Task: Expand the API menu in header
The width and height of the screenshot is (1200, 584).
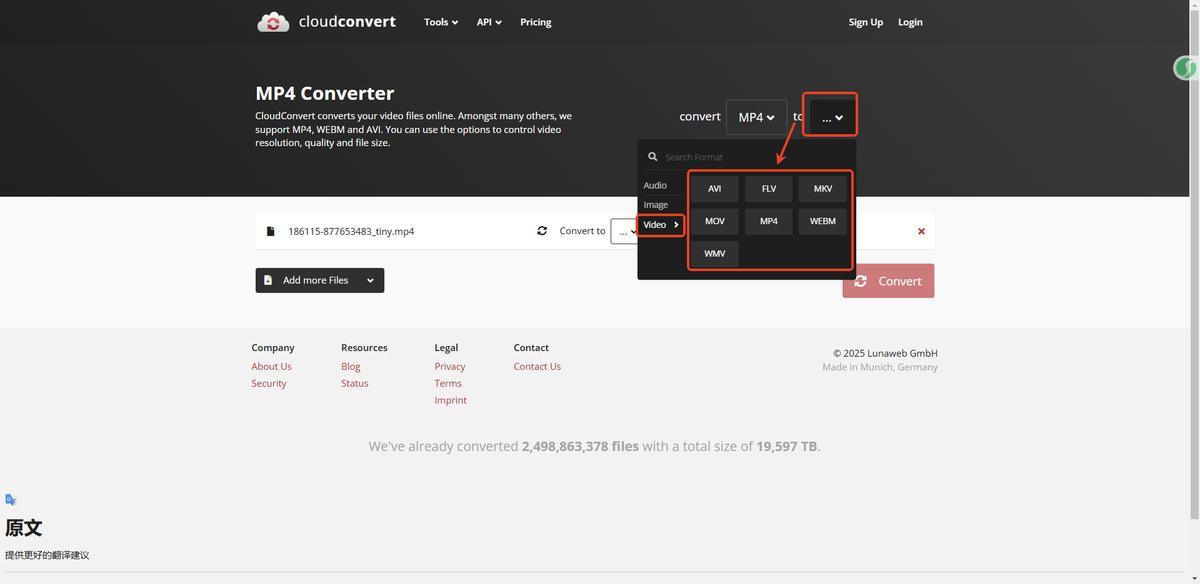Action: click(x=489, y=22)
